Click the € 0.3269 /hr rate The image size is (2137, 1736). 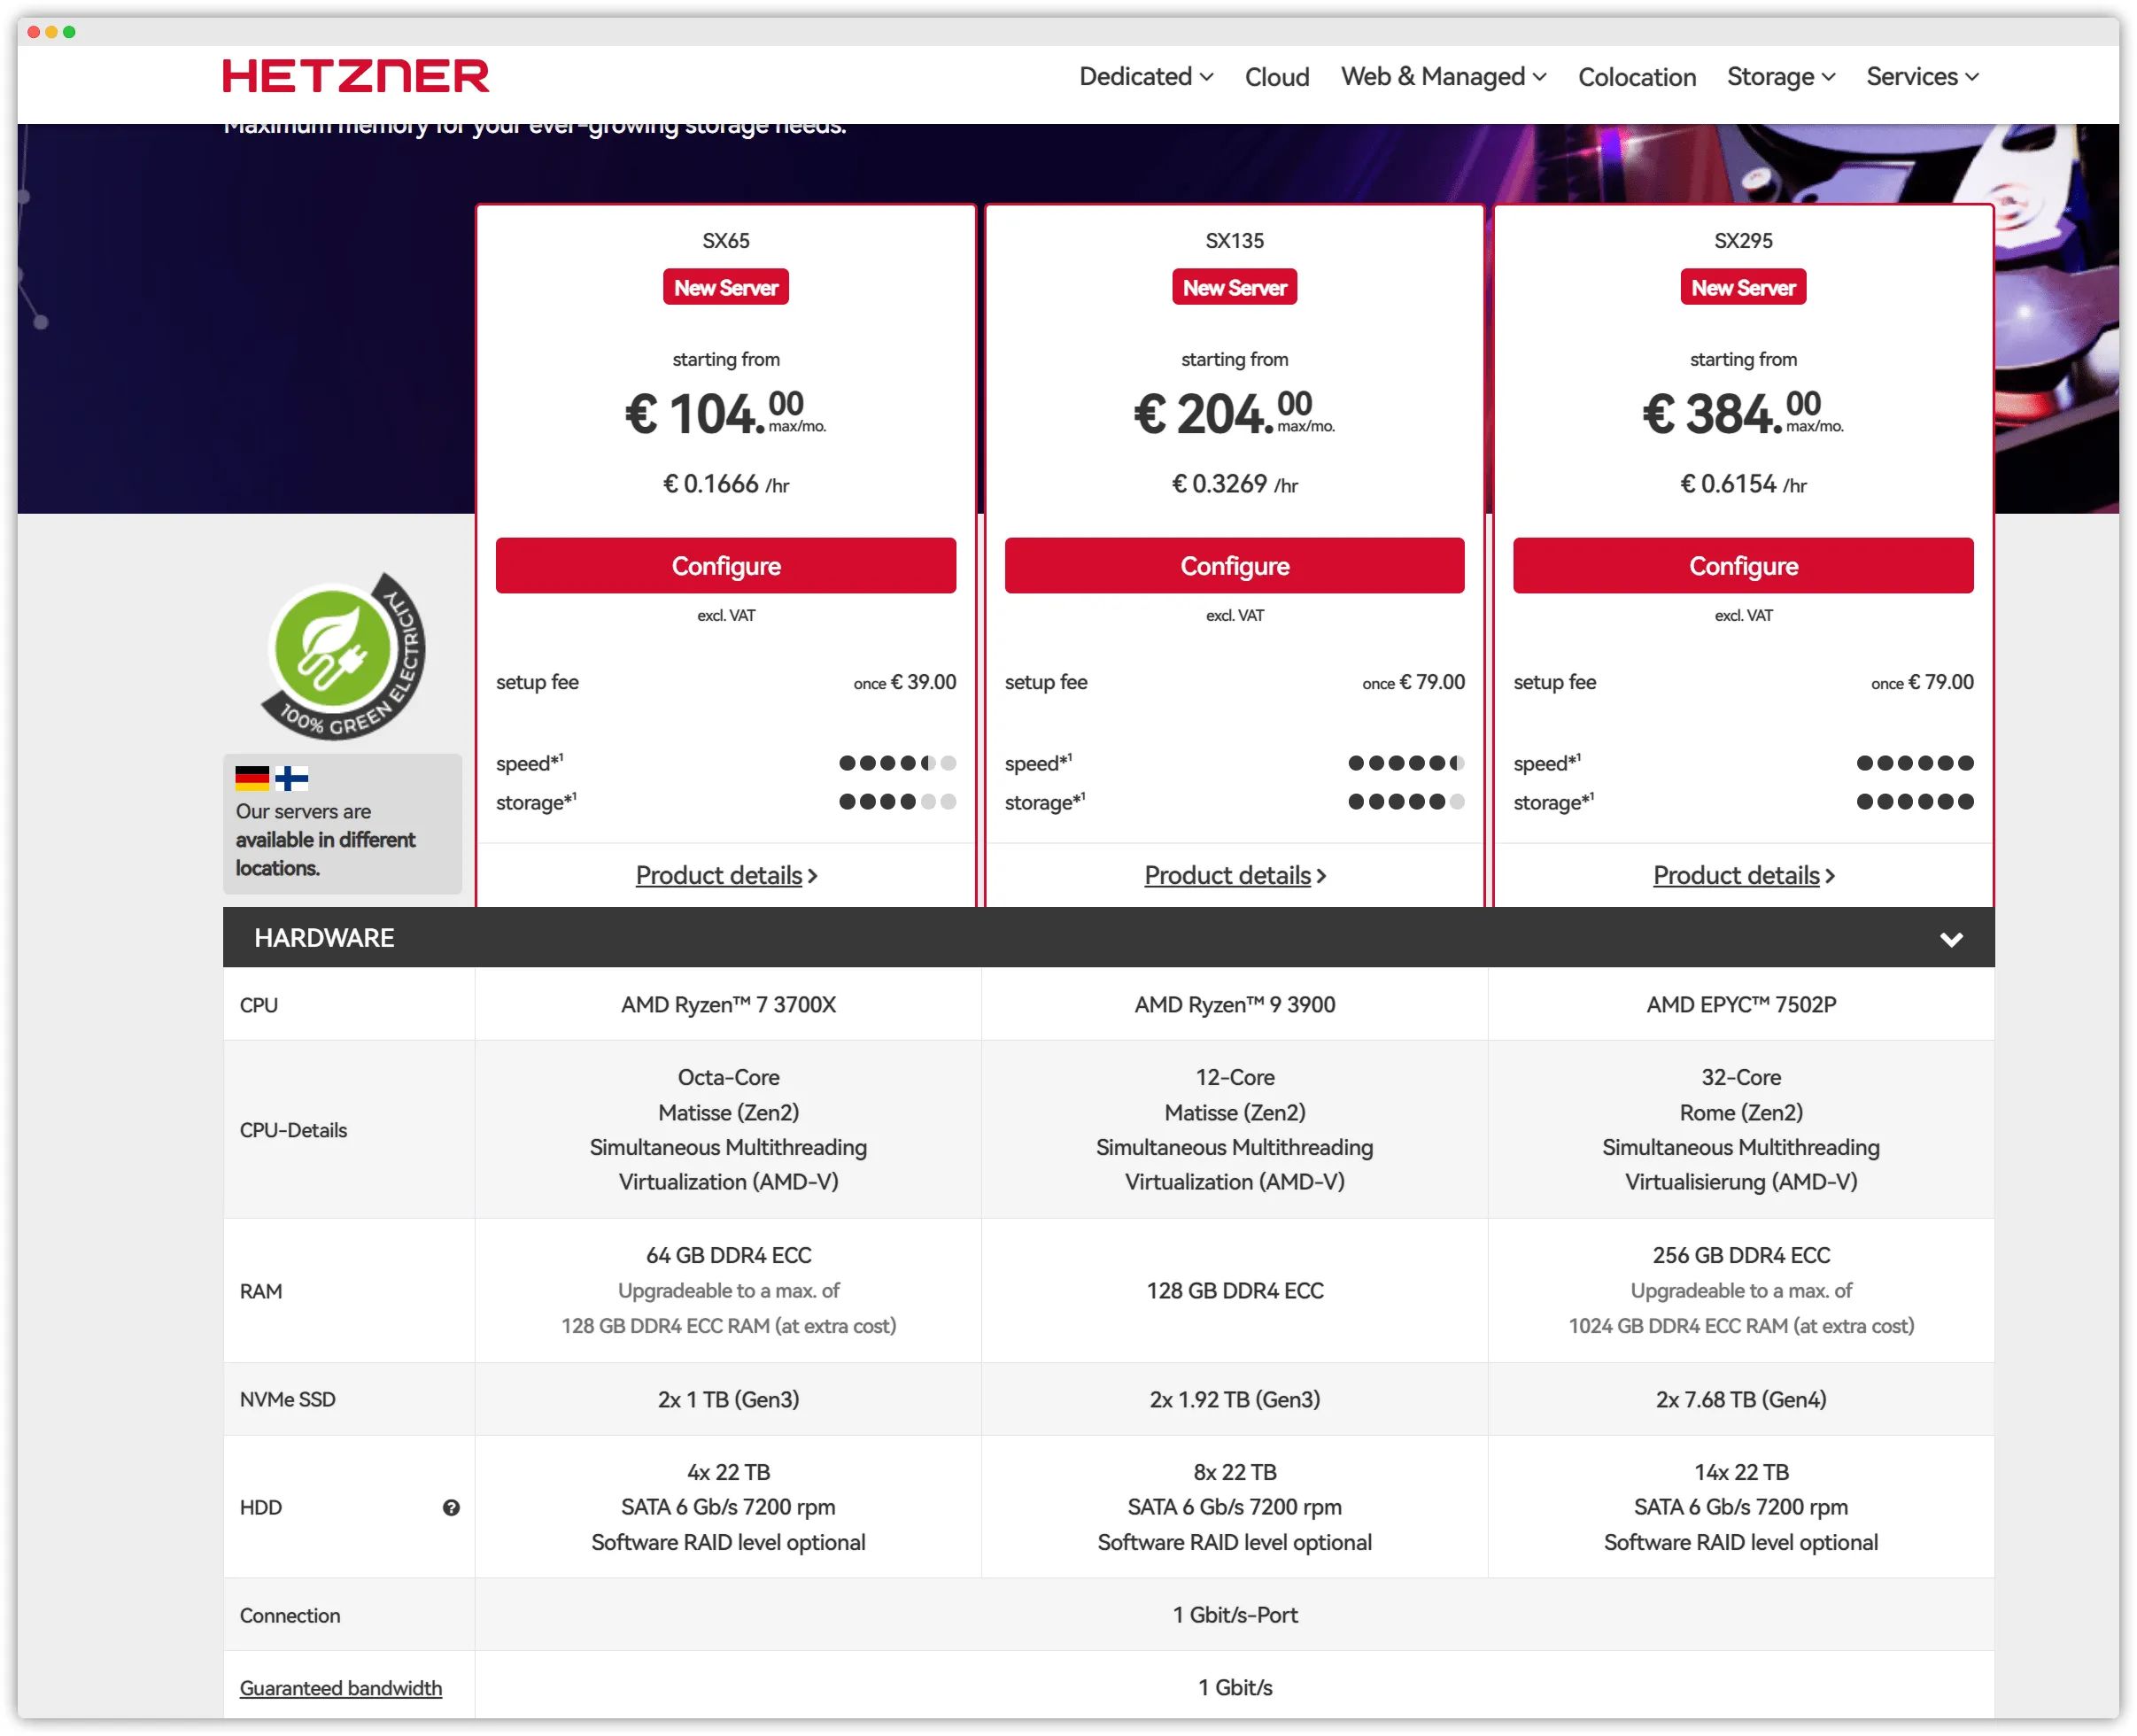pos(1234,484)
